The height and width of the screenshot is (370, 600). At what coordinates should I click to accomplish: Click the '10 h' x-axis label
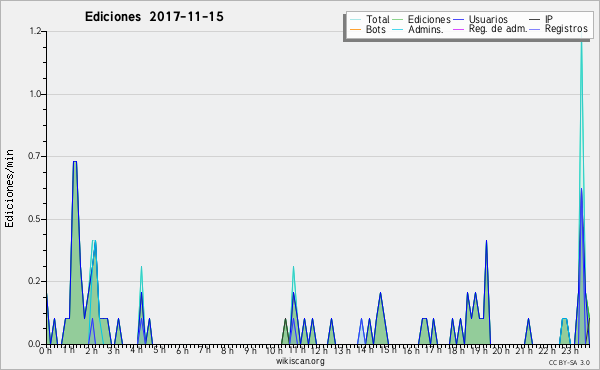tap(274, 350)
